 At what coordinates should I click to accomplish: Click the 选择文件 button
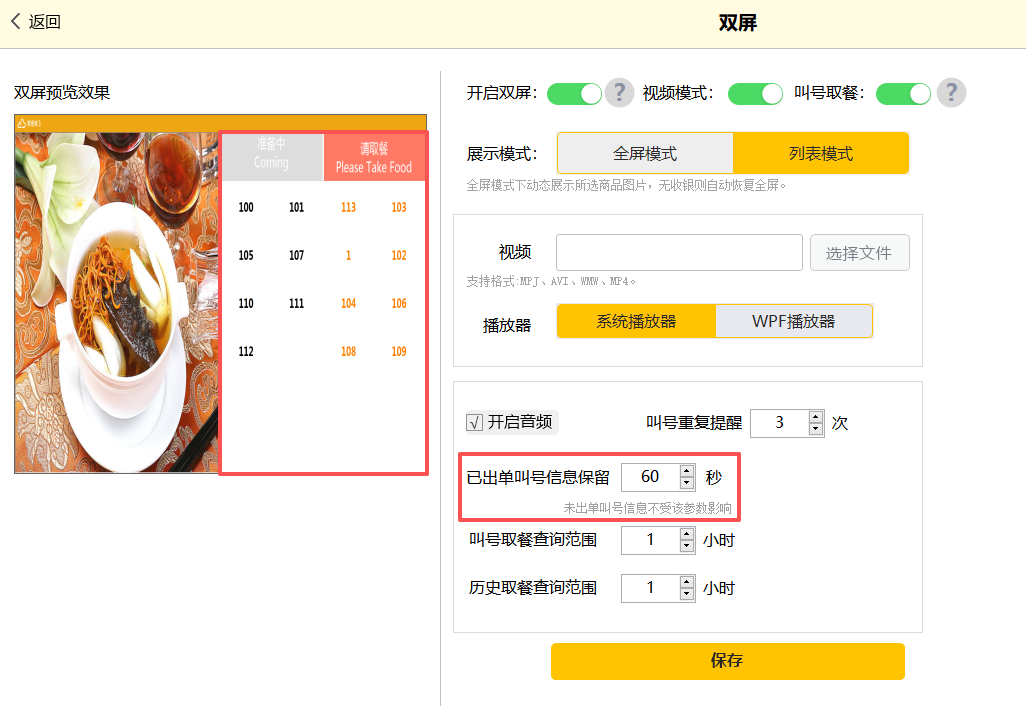859,253
